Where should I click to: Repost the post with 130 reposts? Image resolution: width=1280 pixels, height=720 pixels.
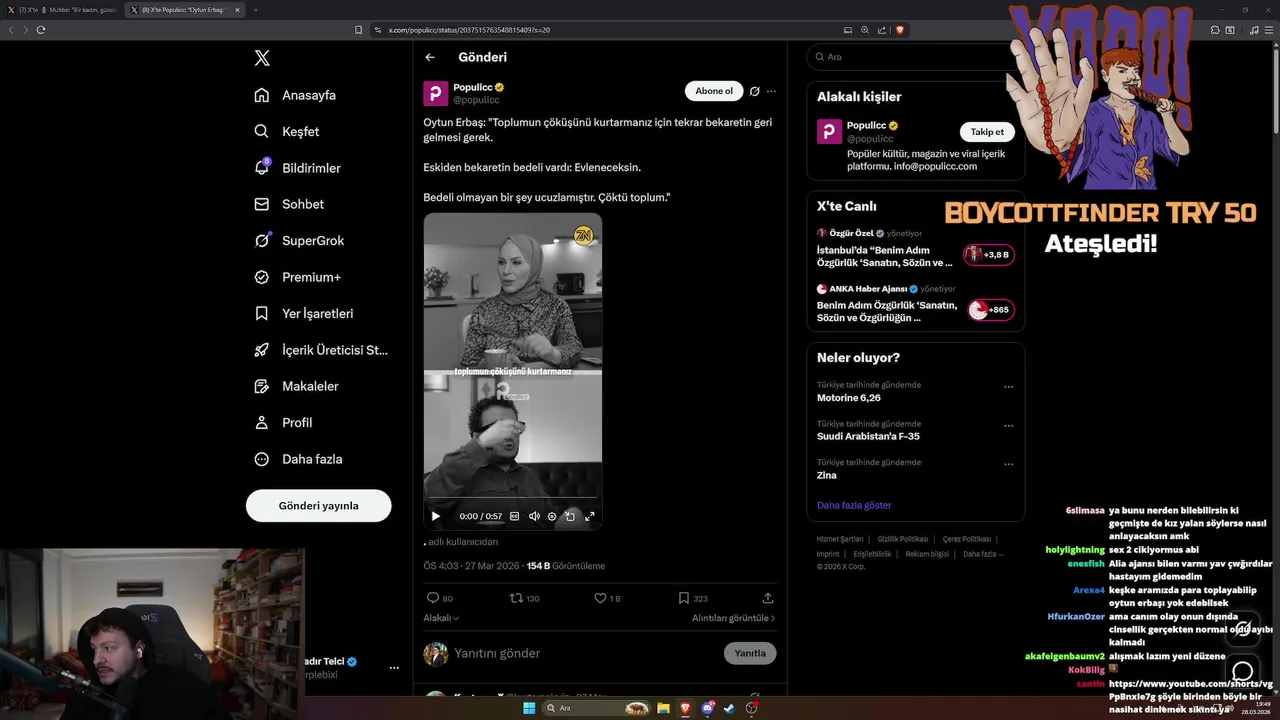(525, 598)
